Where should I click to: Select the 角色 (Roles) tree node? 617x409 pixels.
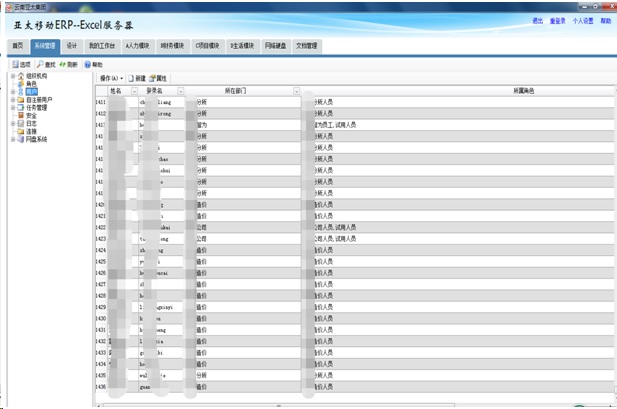pos(32,83)
